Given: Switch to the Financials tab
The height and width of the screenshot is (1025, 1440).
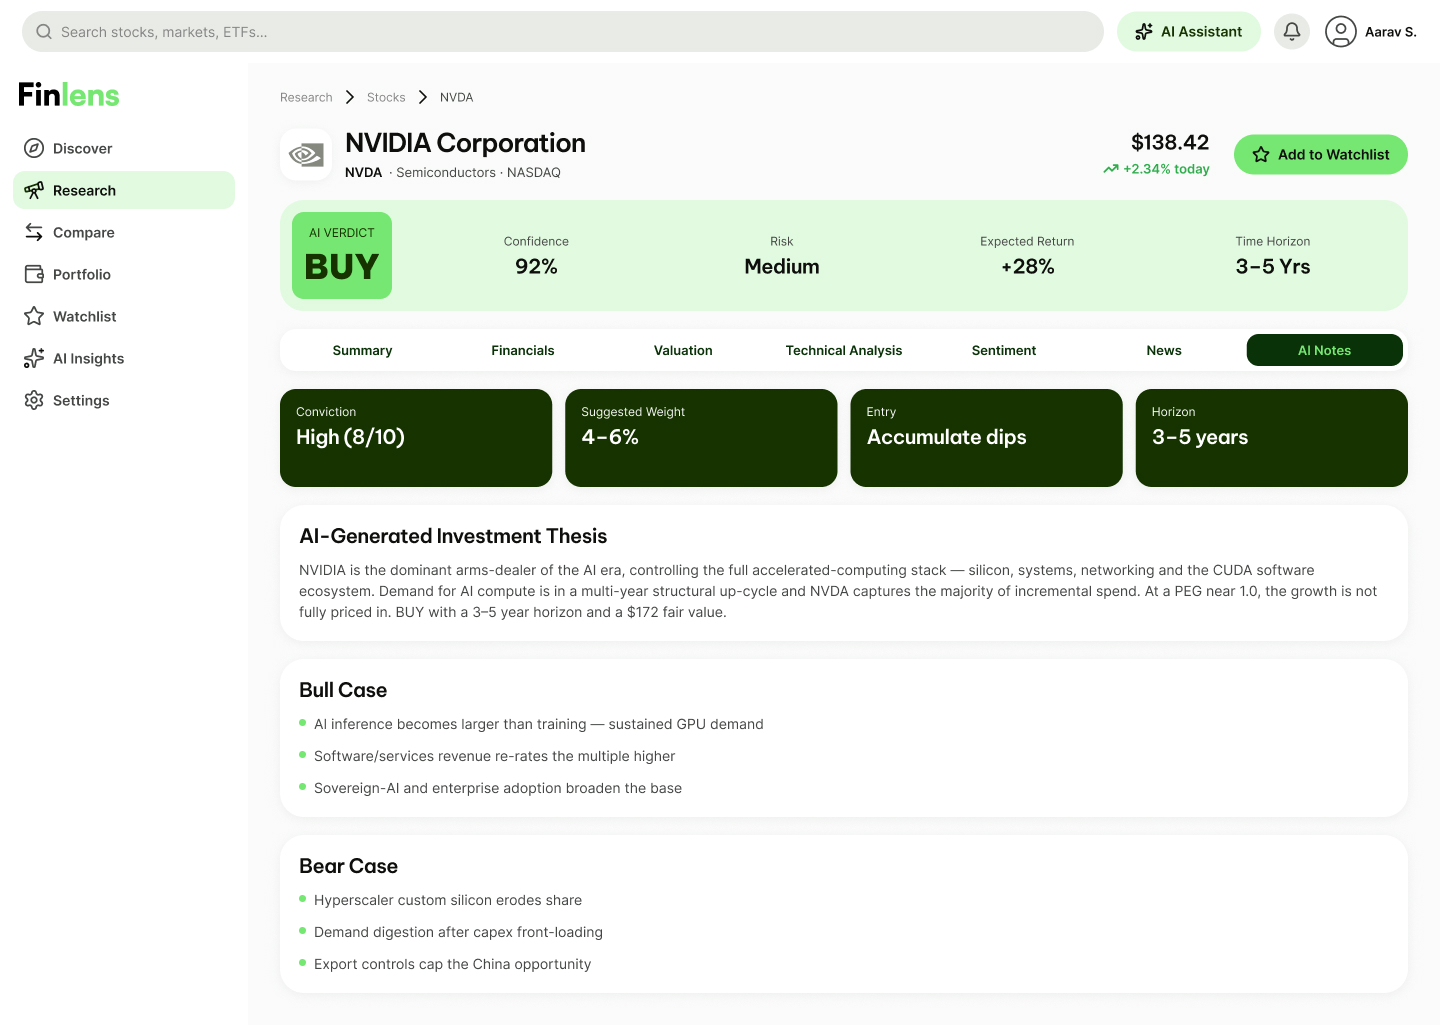Looking at the screenshot, I should tap(523, 350).
